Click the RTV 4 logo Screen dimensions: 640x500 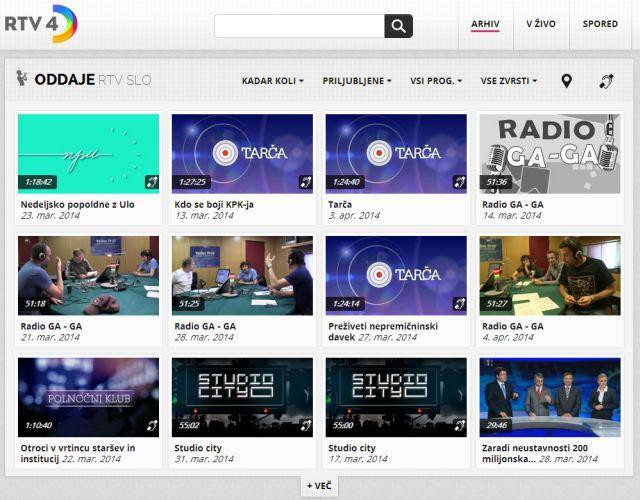(40, 24)
